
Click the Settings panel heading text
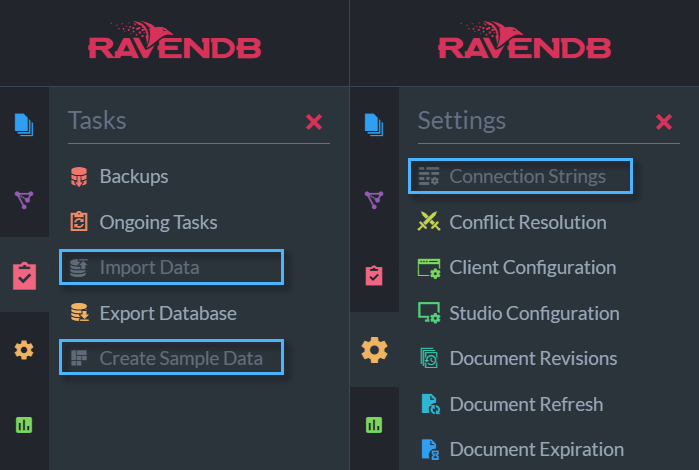click(x=461, y=121)
